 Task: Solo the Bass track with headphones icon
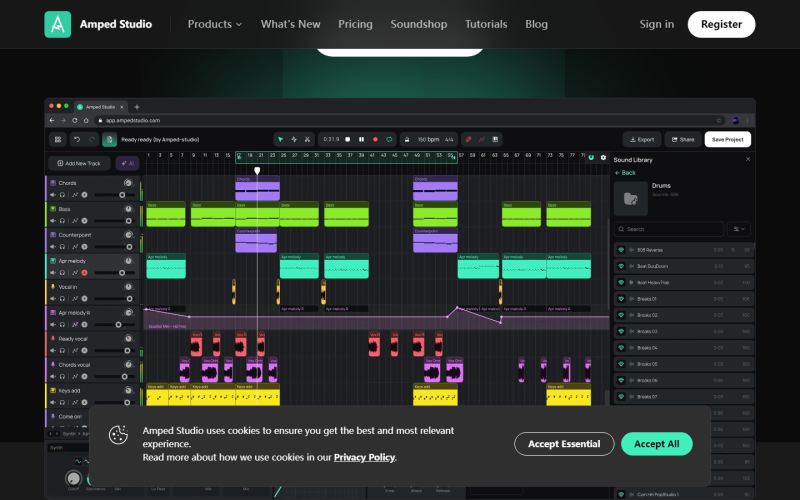coord(62,220)
